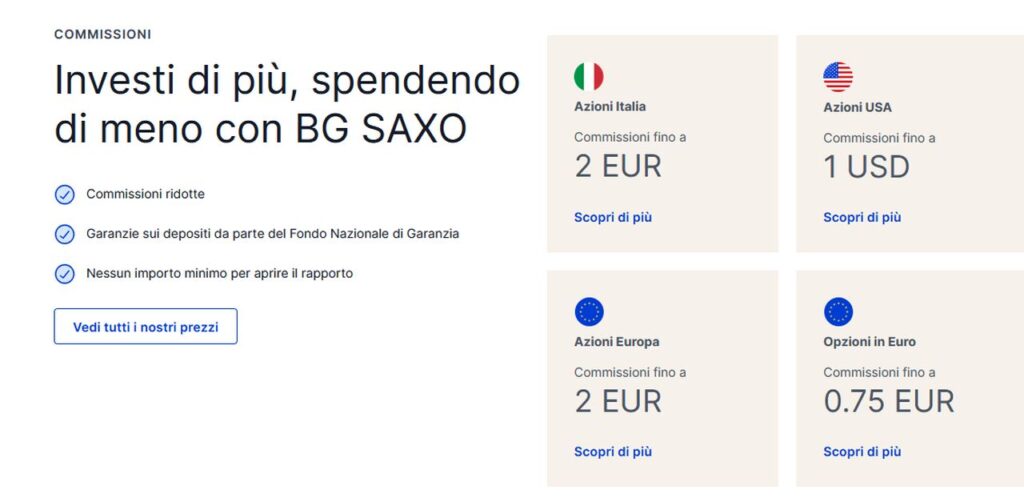The height and width of the screenshot is (502, 1024).
Task: Open Scopri di più for Opzioni in Euro
Action: 861,452
